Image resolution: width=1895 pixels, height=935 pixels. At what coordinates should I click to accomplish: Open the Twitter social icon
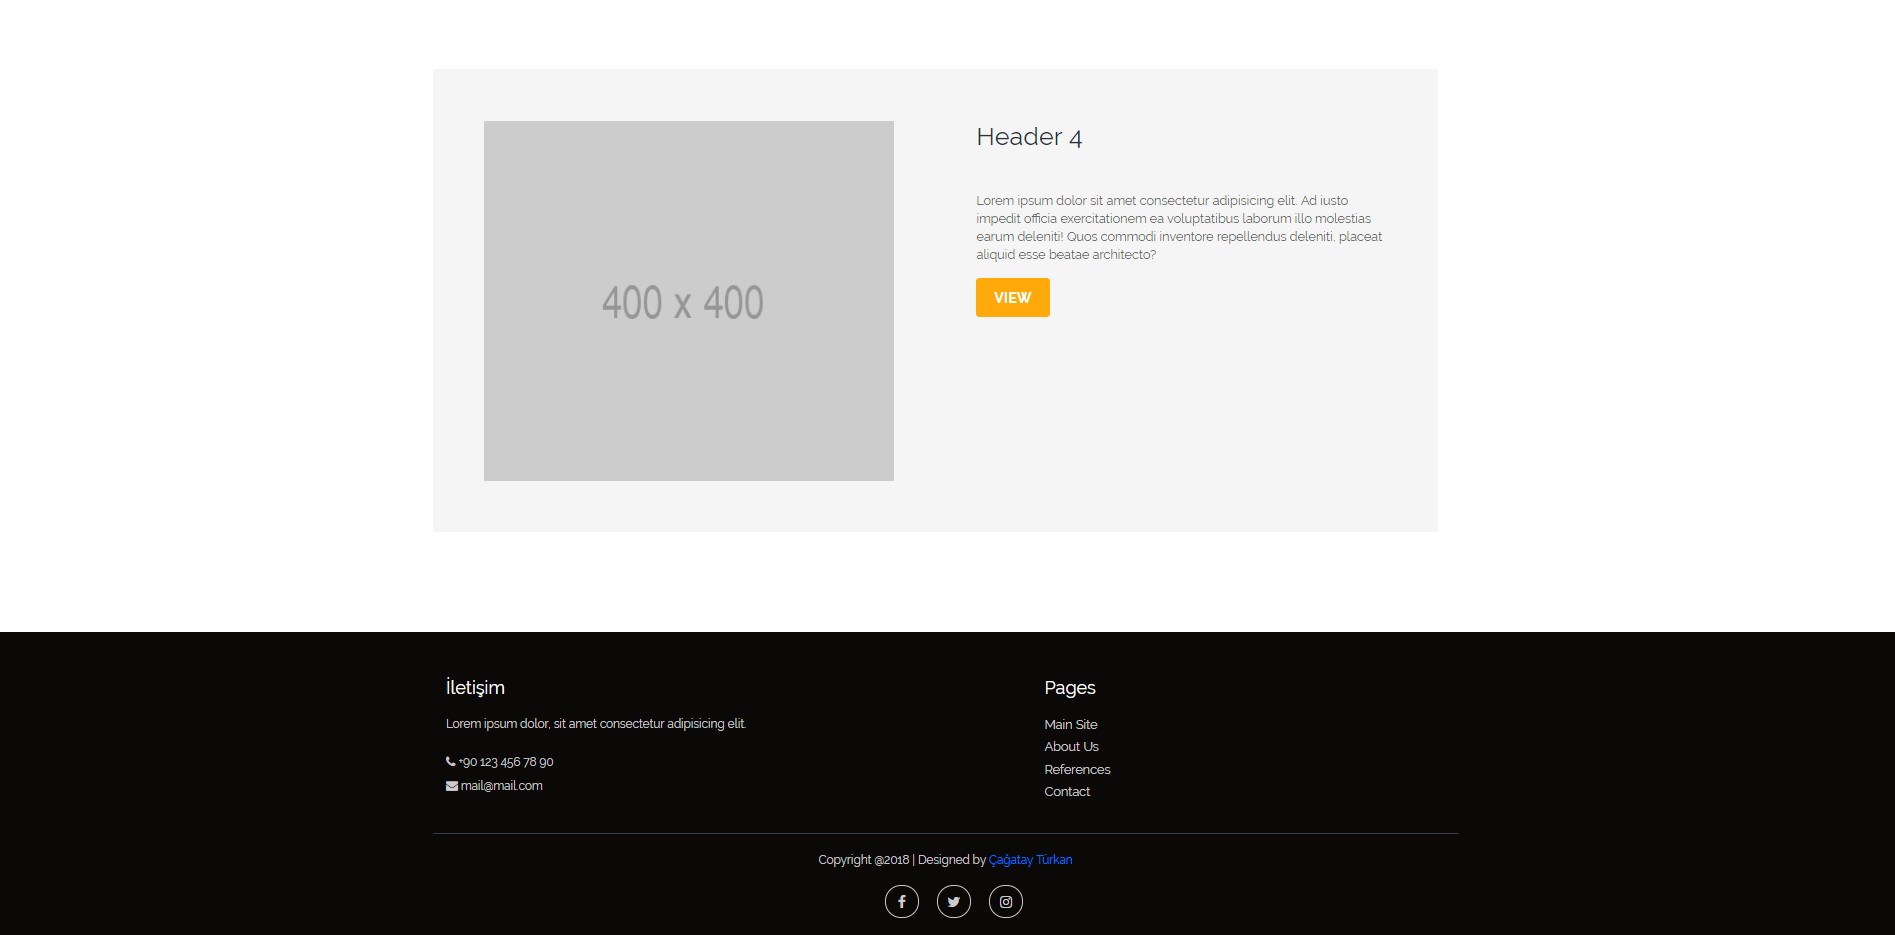(x=953, y=902)
